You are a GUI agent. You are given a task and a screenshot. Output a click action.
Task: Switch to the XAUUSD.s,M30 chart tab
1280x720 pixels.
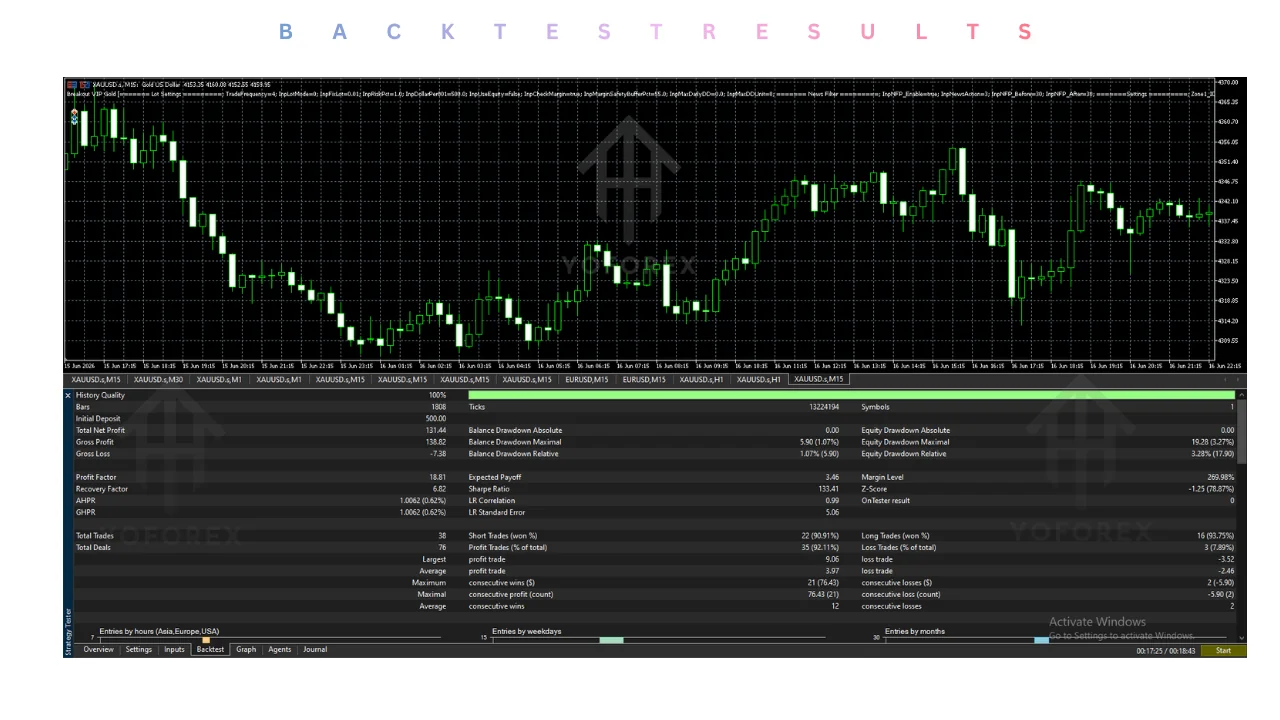tap(158, 380)
